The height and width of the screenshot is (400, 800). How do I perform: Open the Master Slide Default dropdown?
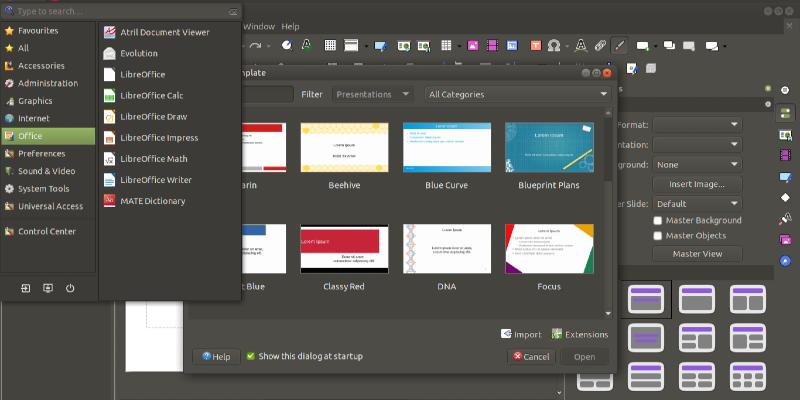click(x=697, y=203)
